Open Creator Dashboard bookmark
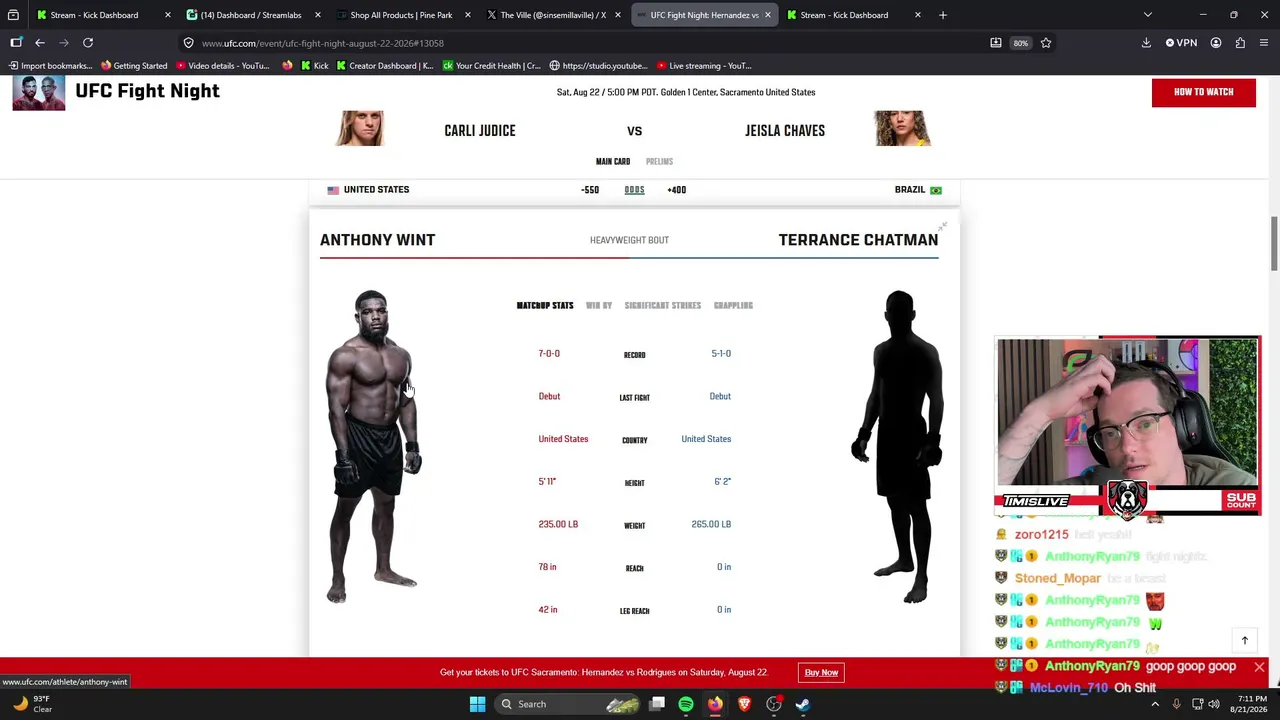Viewport: 1280px width, 720px height. point(385,66)
